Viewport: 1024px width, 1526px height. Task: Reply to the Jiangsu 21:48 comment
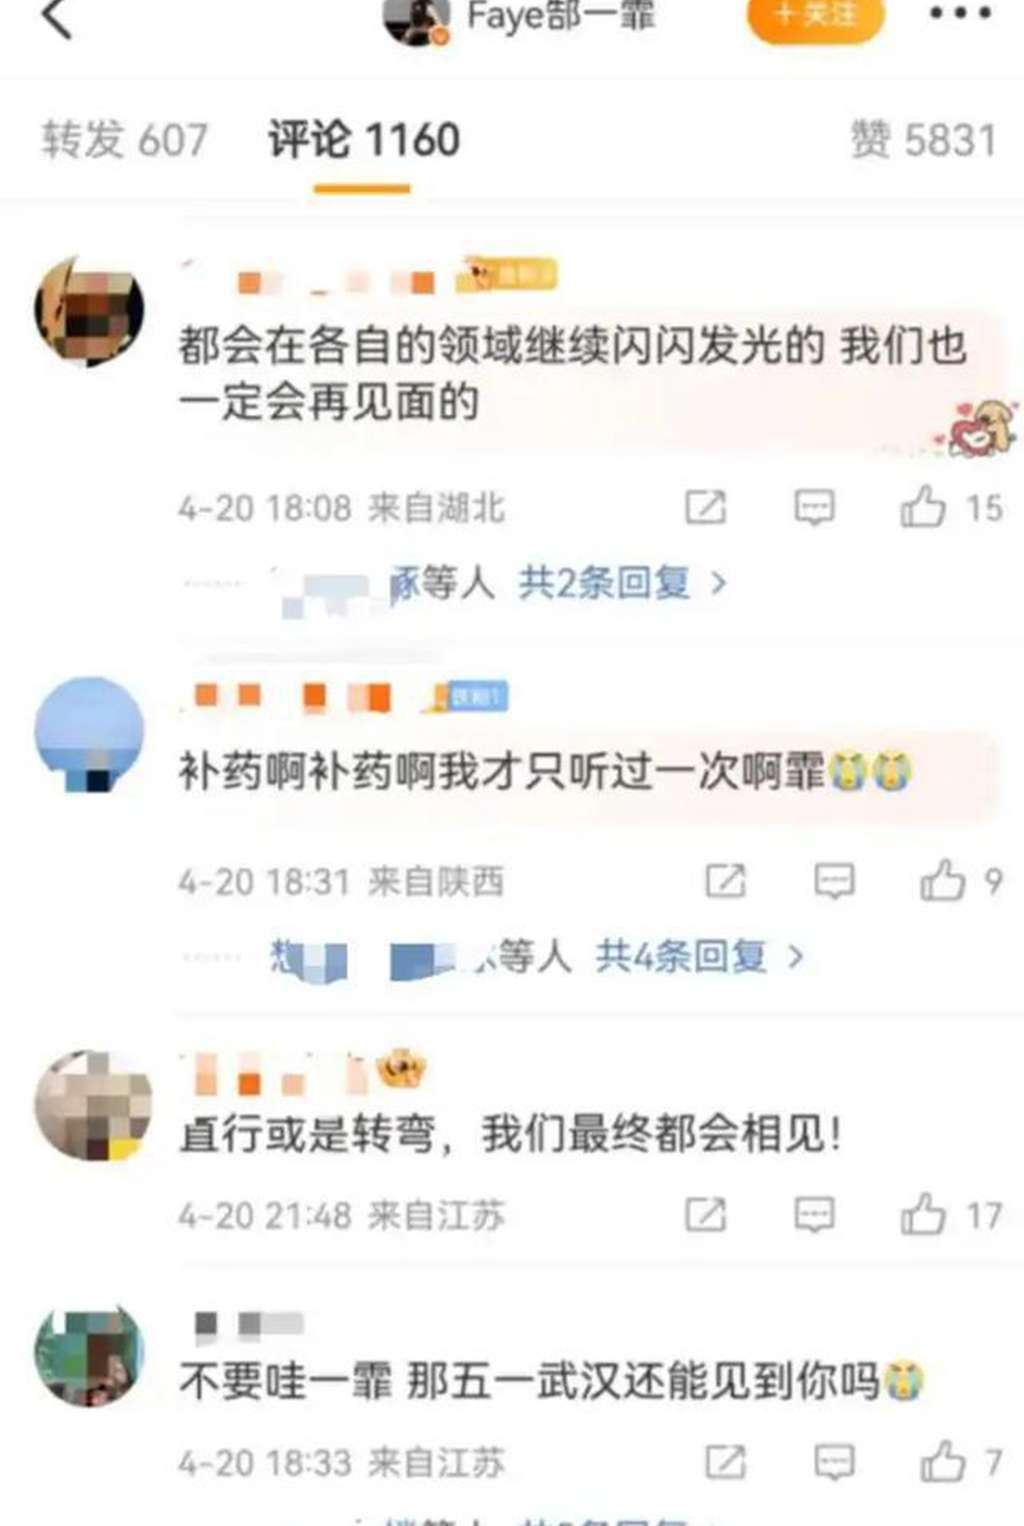click(x=815, y=1216)
